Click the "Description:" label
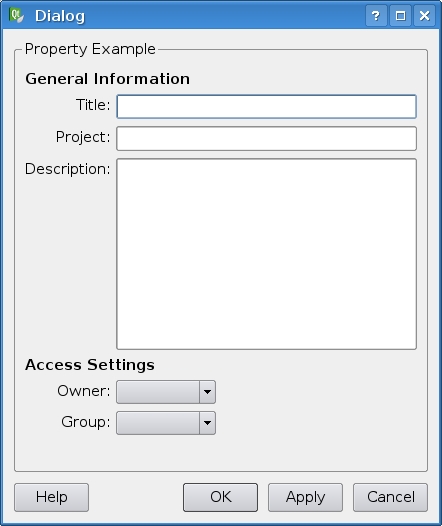 67,169
